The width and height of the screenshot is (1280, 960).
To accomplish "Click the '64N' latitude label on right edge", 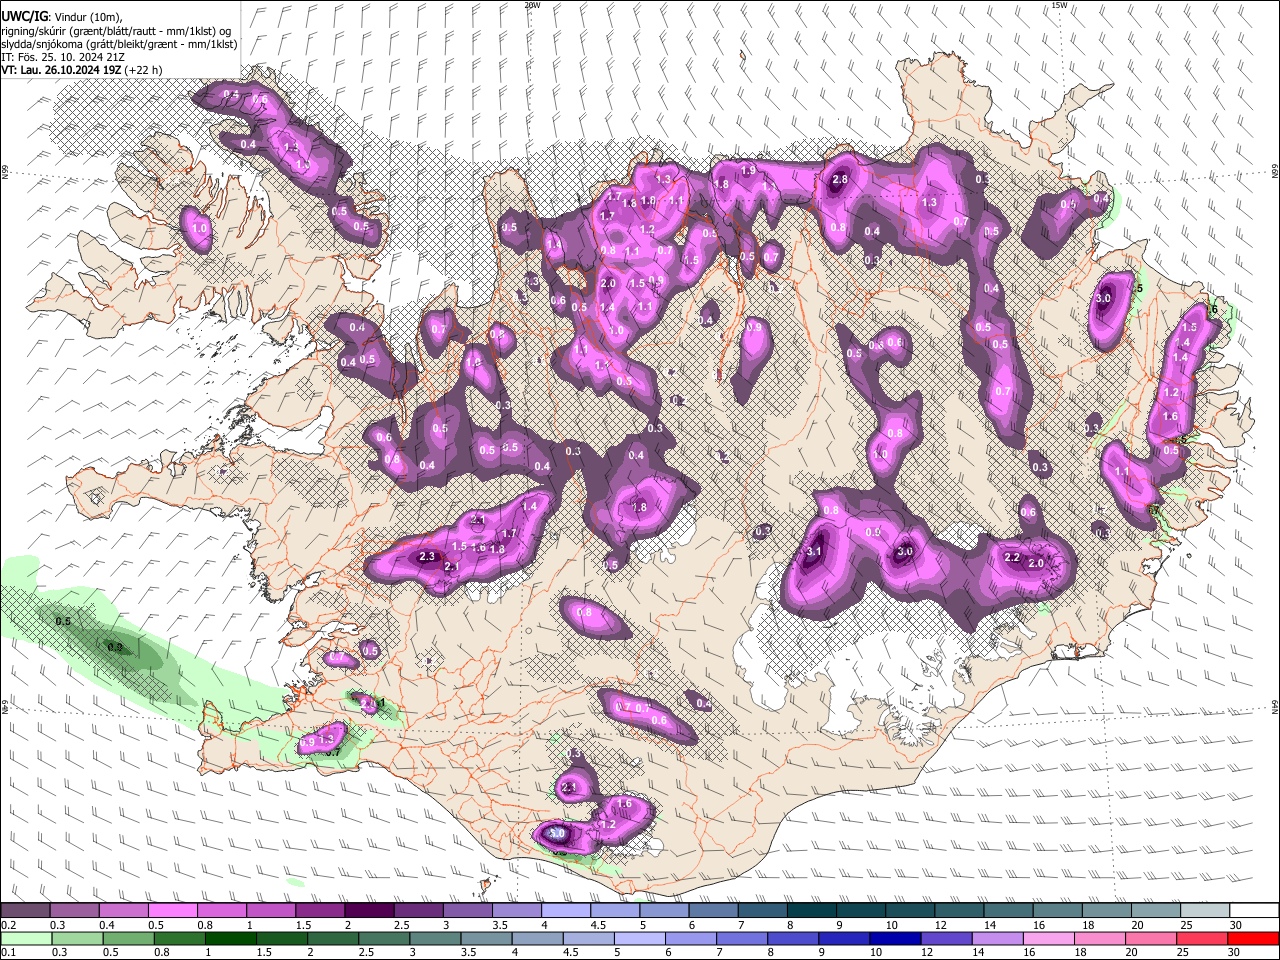I will coord(1275,706).
